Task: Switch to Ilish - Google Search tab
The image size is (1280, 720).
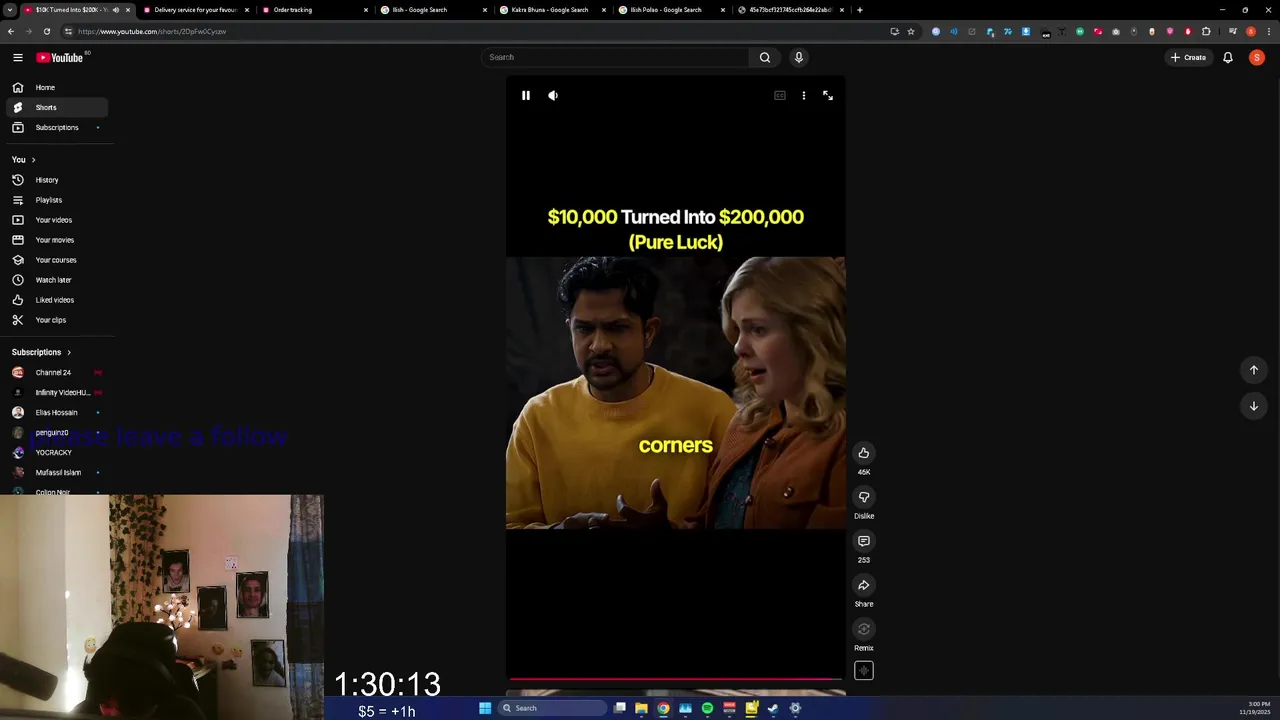Action: click(433, 10)
